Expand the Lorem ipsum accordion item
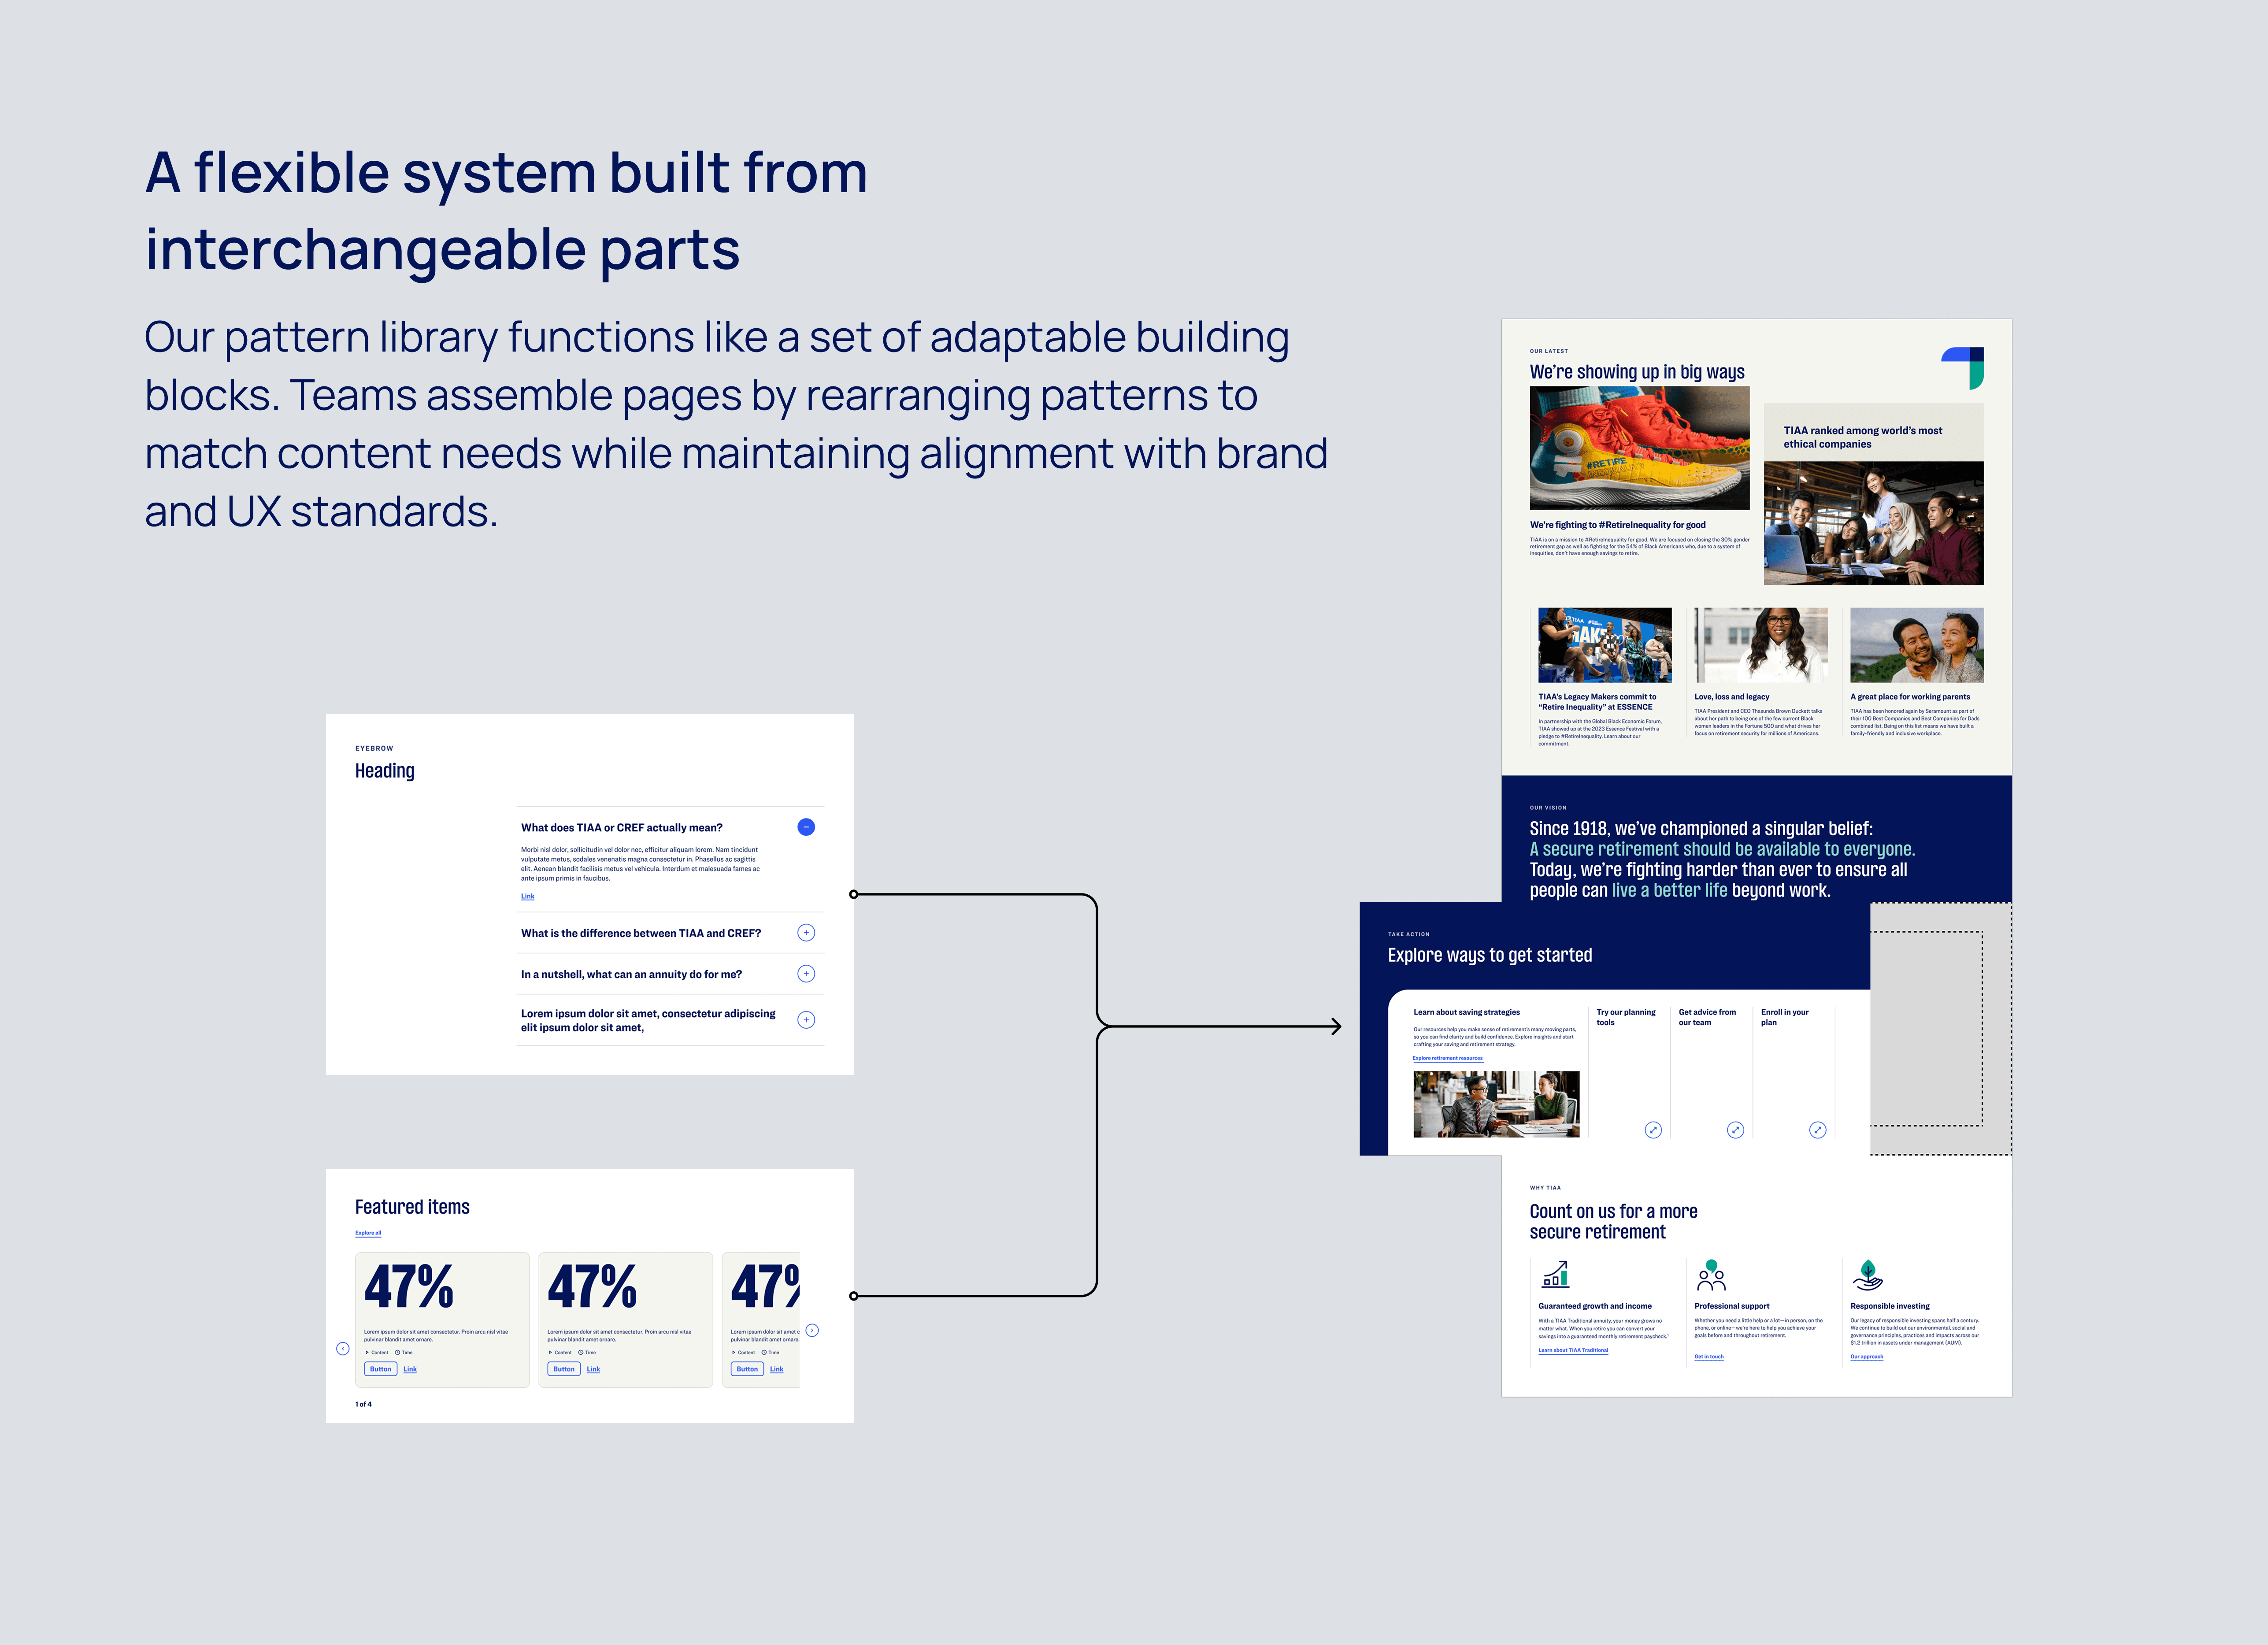The image size is (2268, 1645). (x=806, y=1020)
